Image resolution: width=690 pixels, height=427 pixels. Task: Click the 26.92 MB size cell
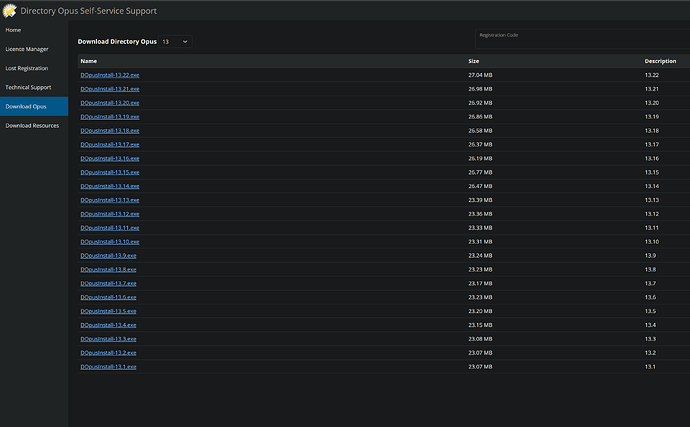(x=480, y=103)
